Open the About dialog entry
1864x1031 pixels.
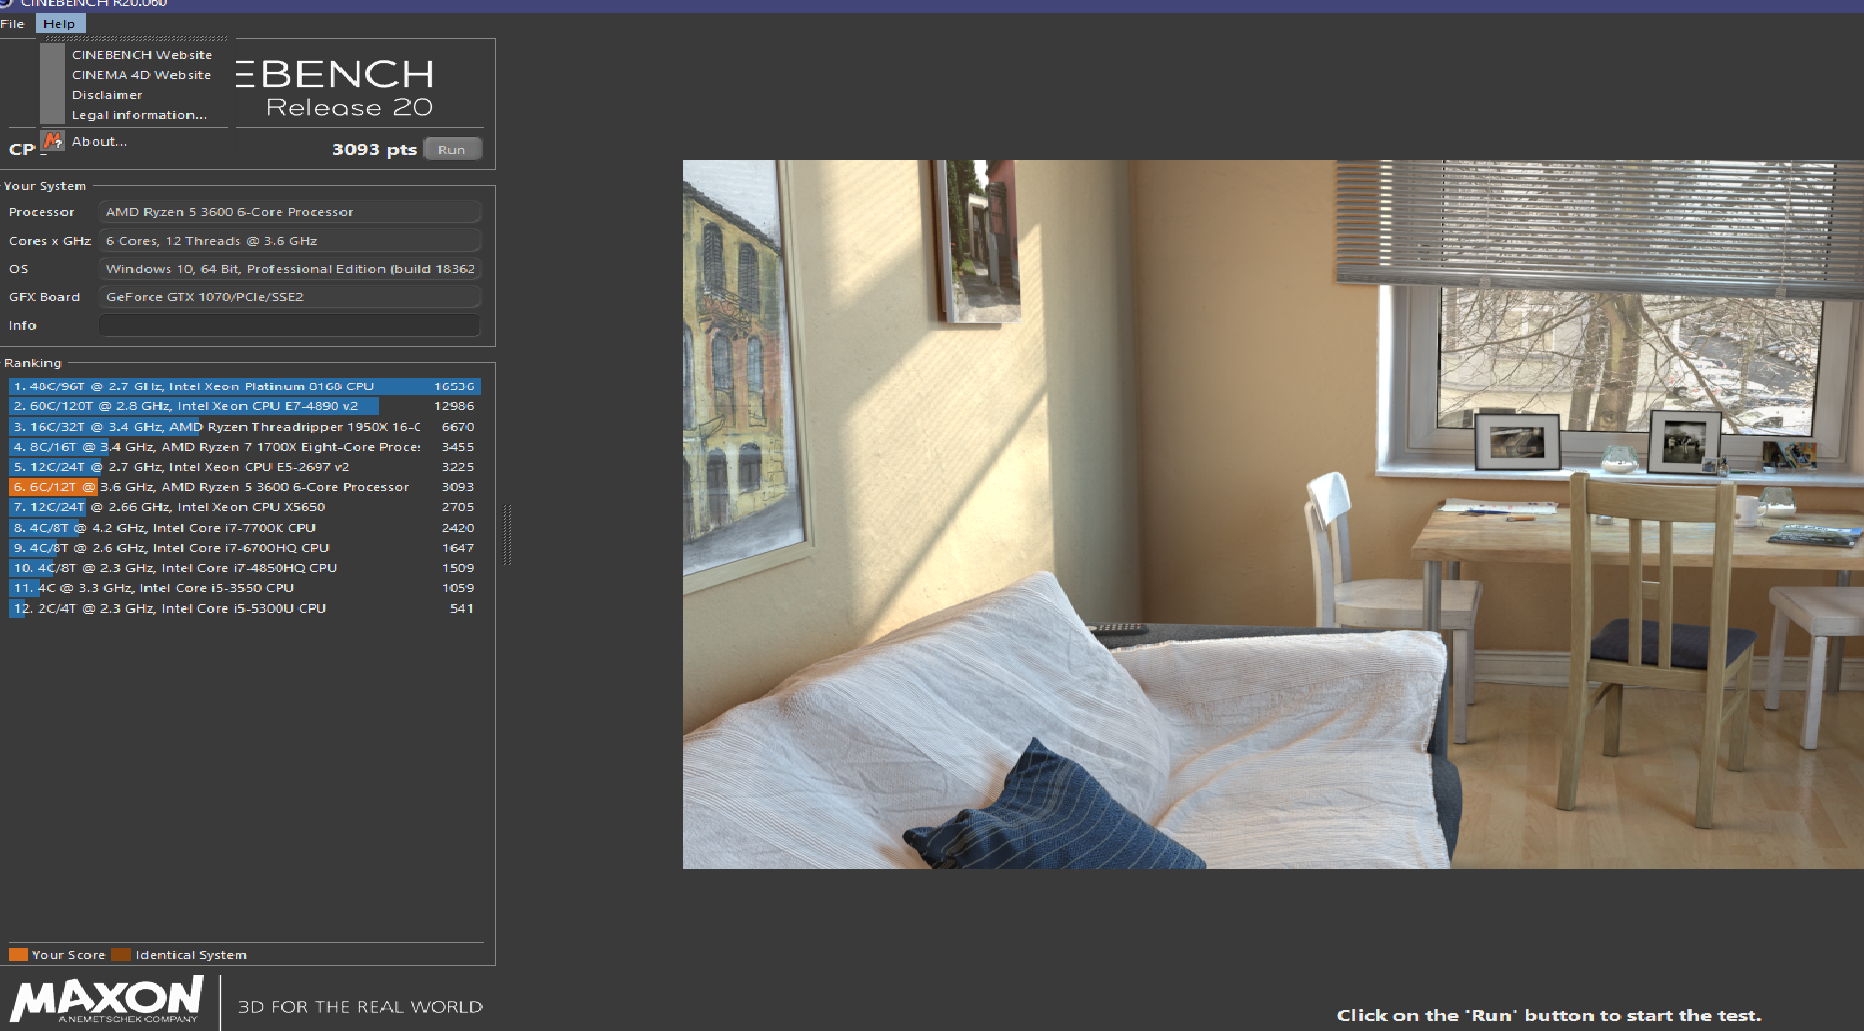pyautogui.click(x=99, y=142)
